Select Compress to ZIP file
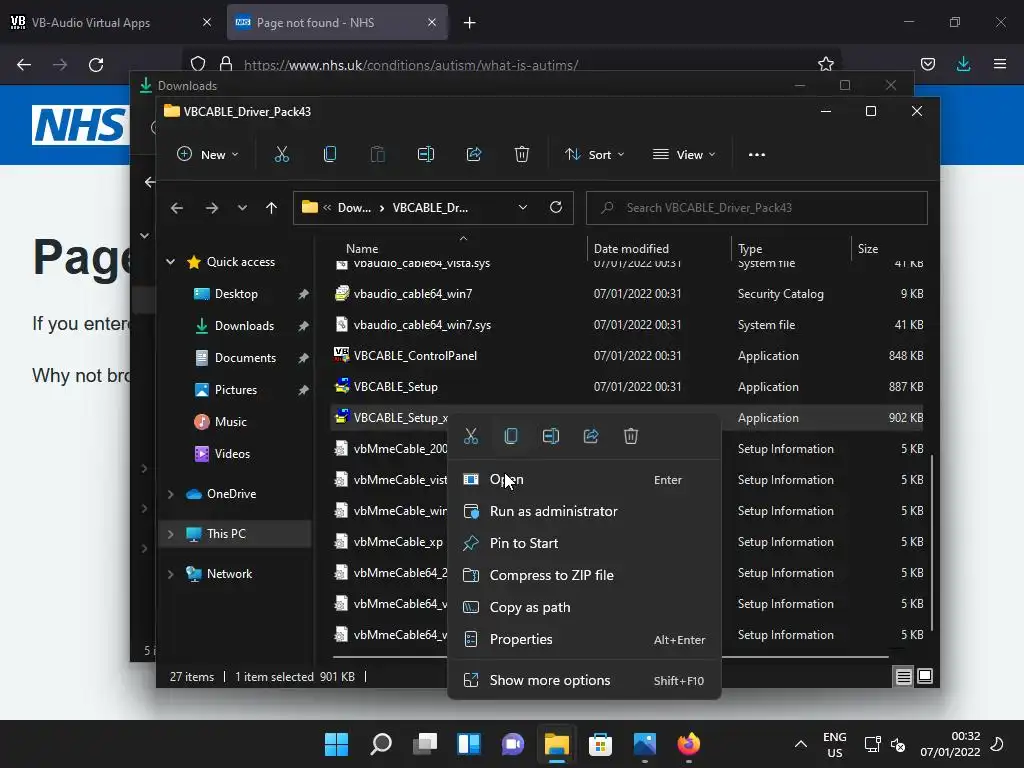1024x768 pixels. point(584,575)
